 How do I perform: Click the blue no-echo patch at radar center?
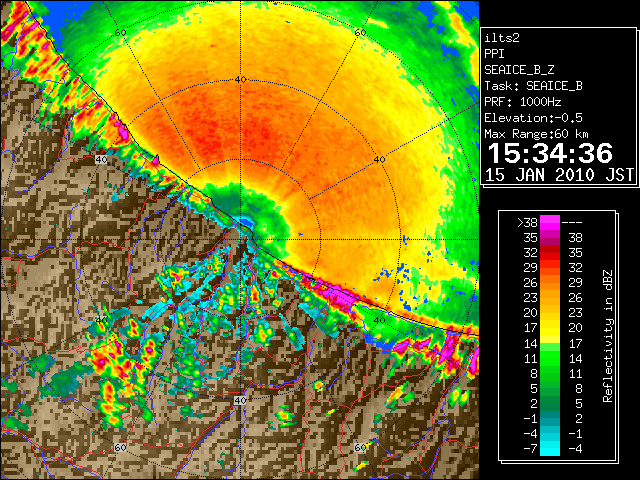click(246, 222)
